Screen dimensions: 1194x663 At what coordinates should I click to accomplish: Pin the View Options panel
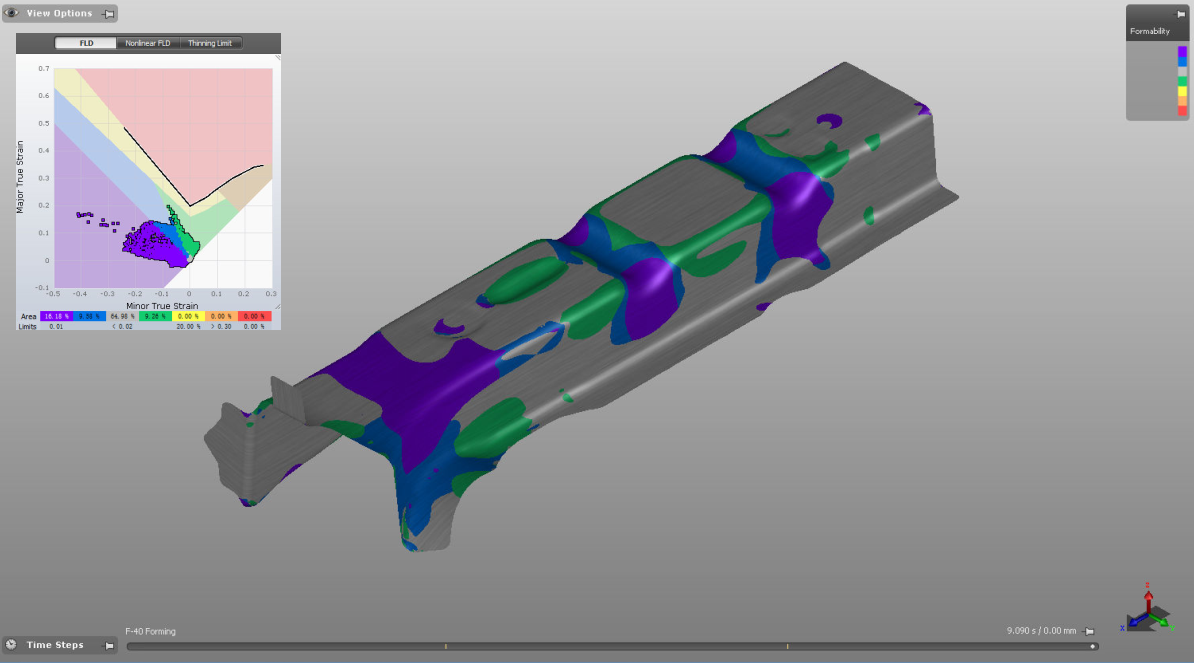pyautogui.click(x=108, y=14)
